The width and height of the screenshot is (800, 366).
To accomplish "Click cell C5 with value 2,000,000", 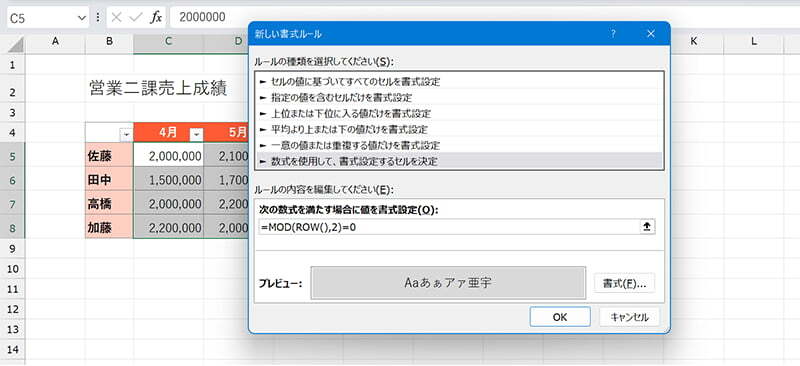I will click(x=168, y=156).
